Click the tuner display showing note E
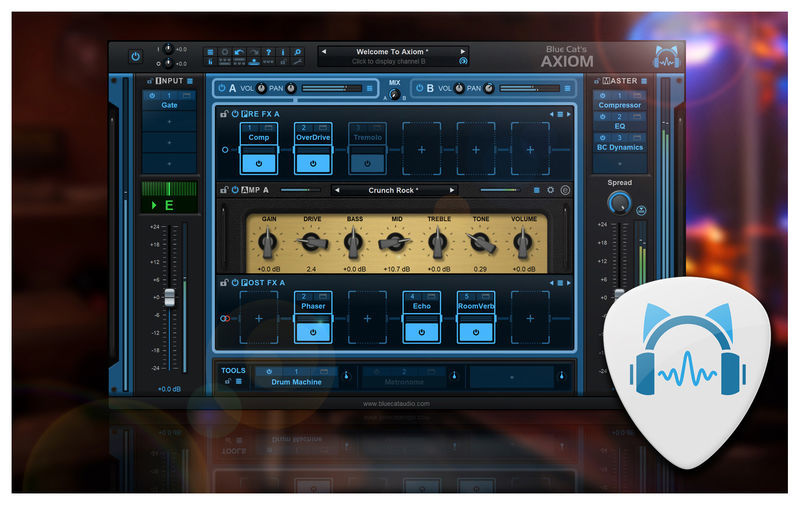The height and width of the screenshot is (506, 800). coord(169,197)
